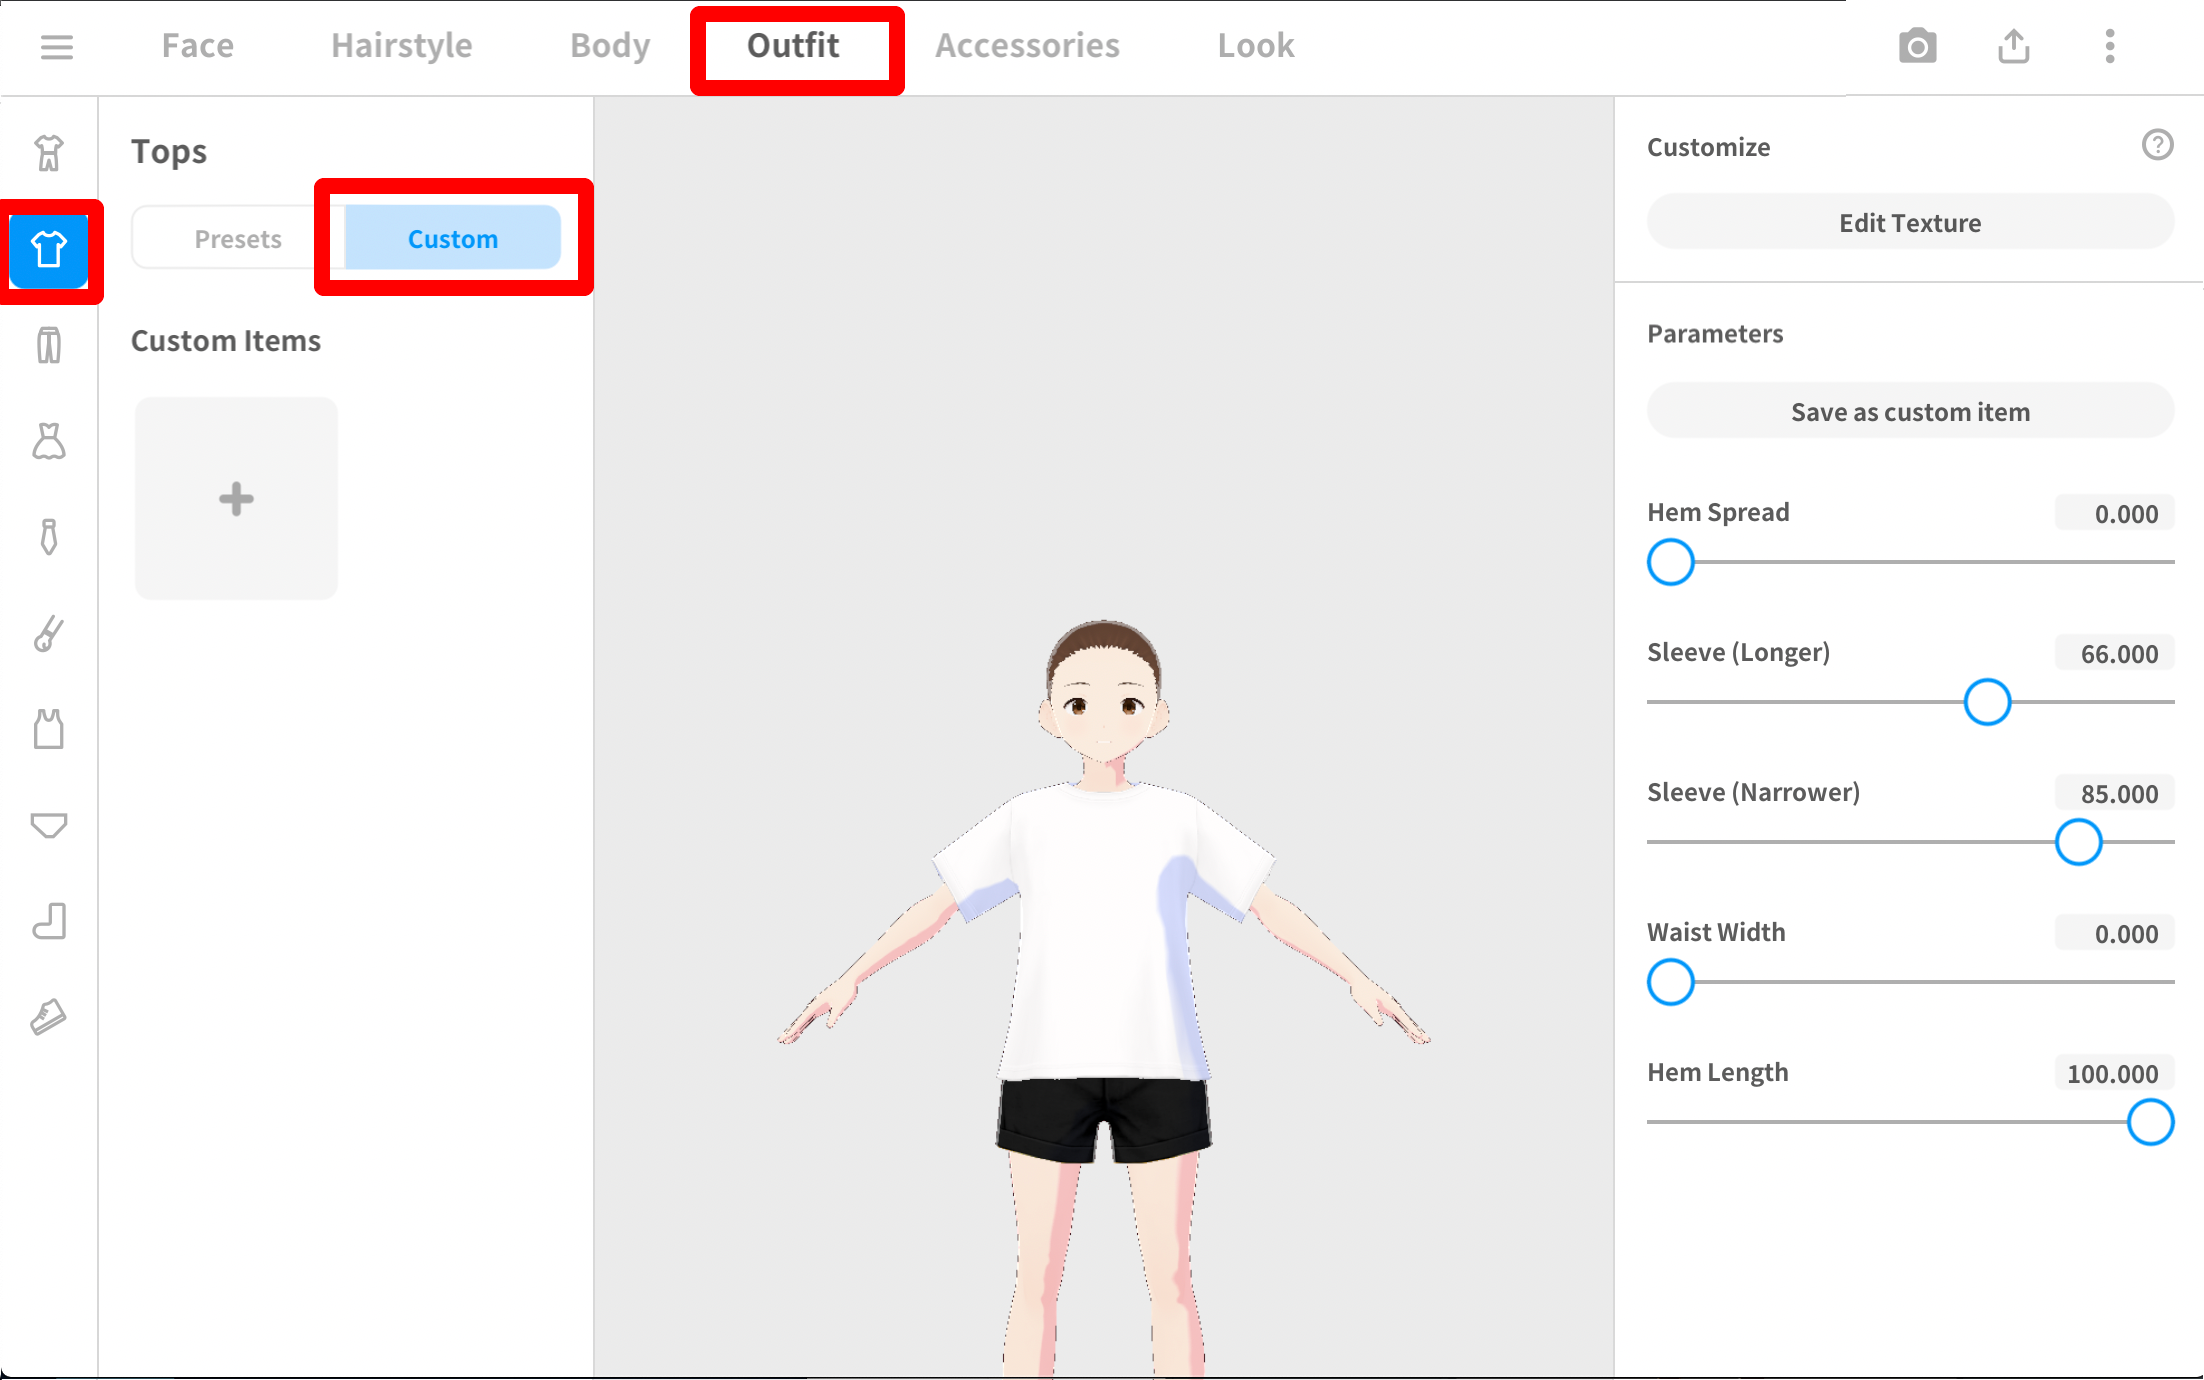Click the export share icon
Image resolution: width=2204 pixels, height=1380 pixels.
click(x=2014, y=46)
